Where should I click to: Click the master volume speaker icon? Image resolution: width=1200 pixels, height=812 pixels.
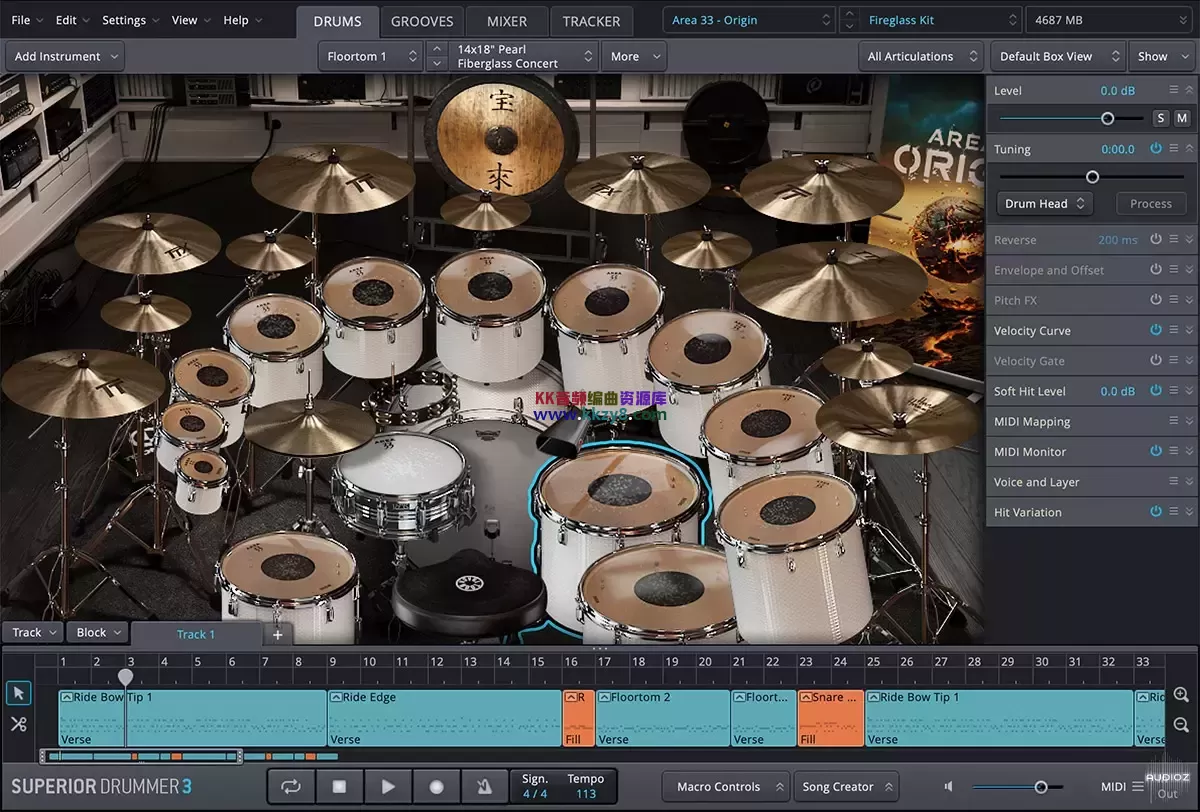pyautogui.click(x=949, y=787)
